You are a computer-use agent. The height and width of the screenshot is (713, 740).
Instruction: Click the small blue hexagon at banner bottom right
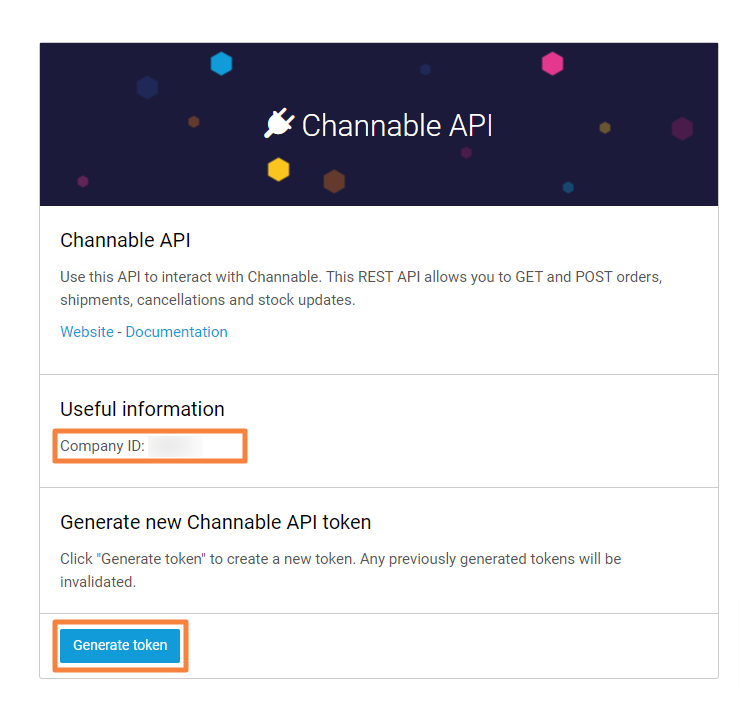click(568, 187)
